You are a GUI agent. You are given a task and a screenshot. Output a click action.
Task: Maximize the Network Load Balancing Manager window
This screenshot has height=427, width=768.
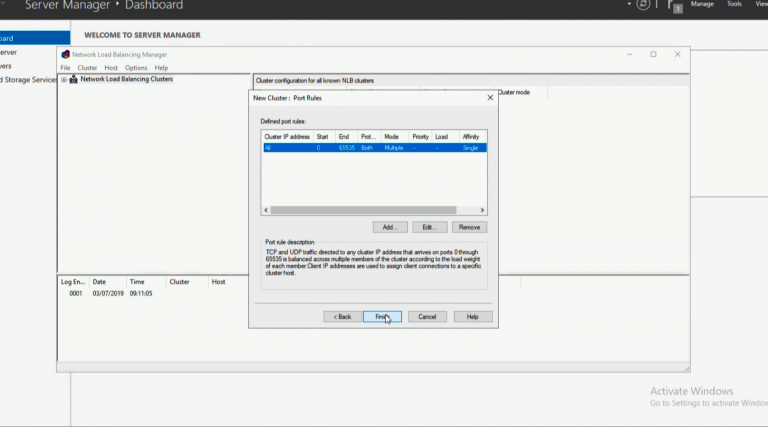click(653, 54)
